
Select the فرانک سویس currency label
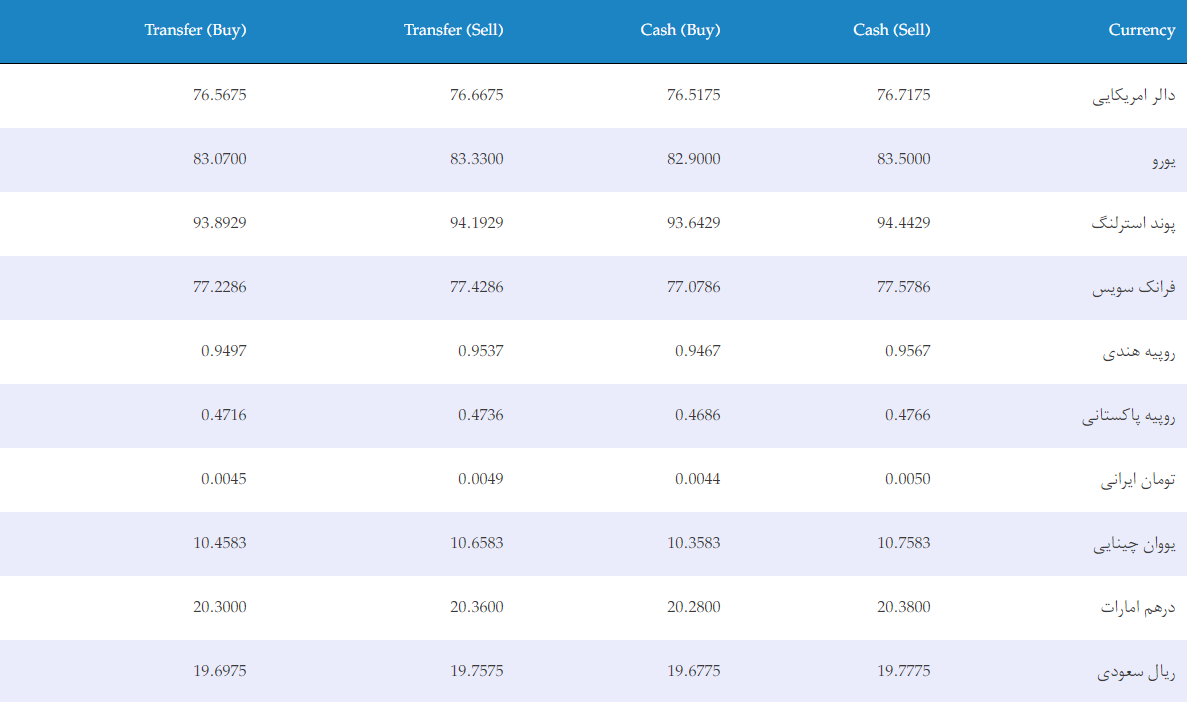1133,289
